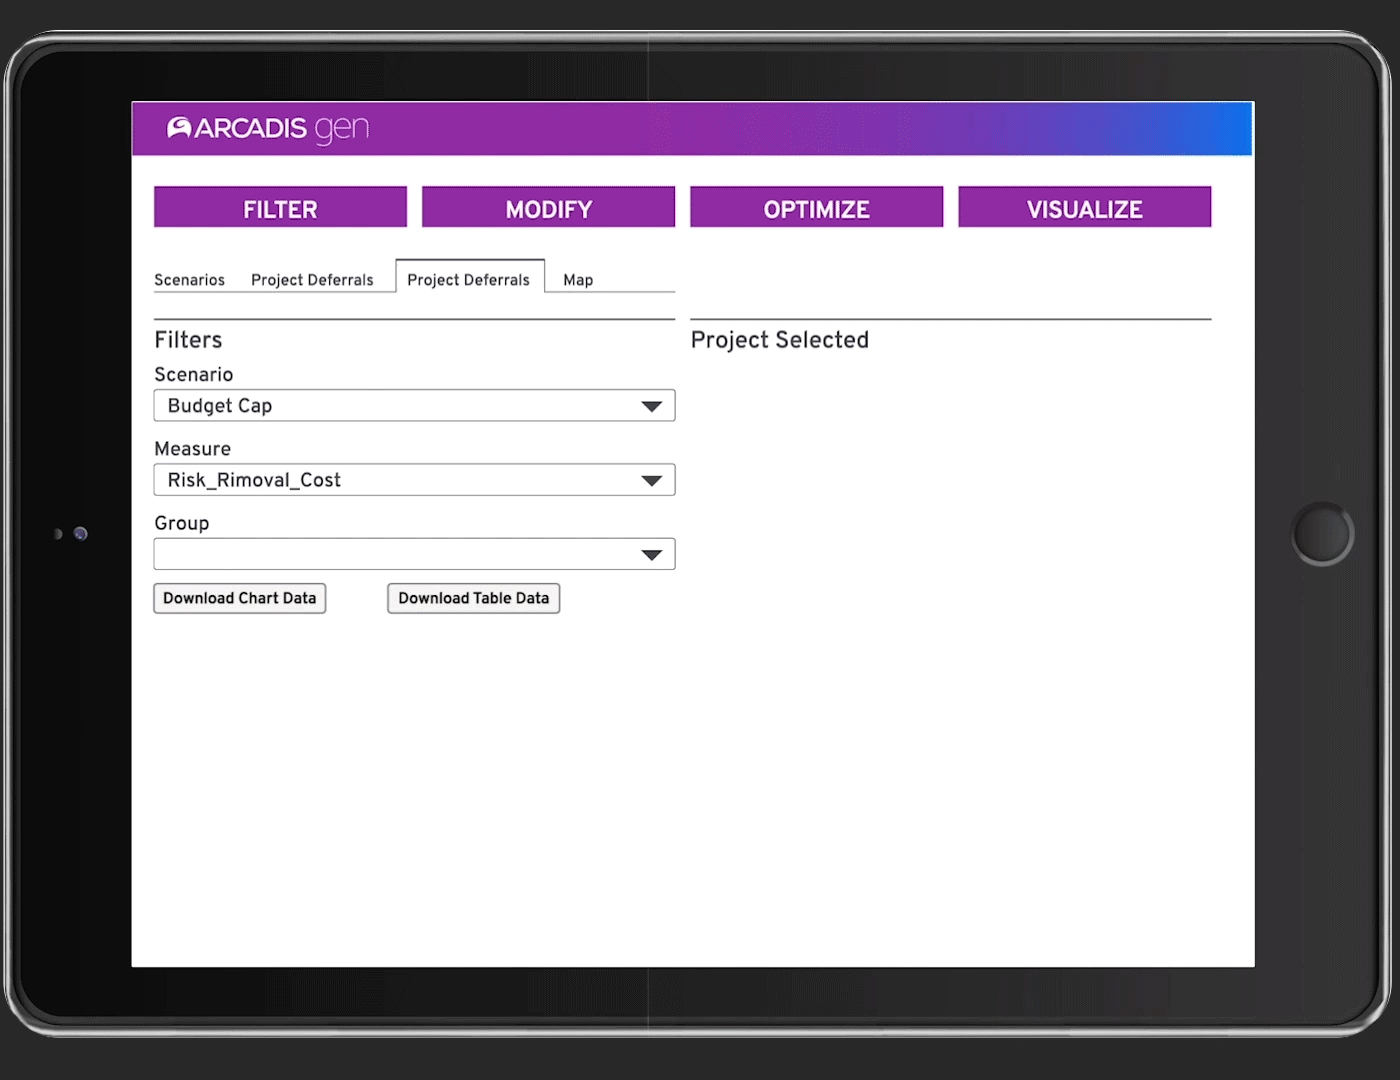Open the empty Group dropdown

pyautogui.click(x=414, y=554)
